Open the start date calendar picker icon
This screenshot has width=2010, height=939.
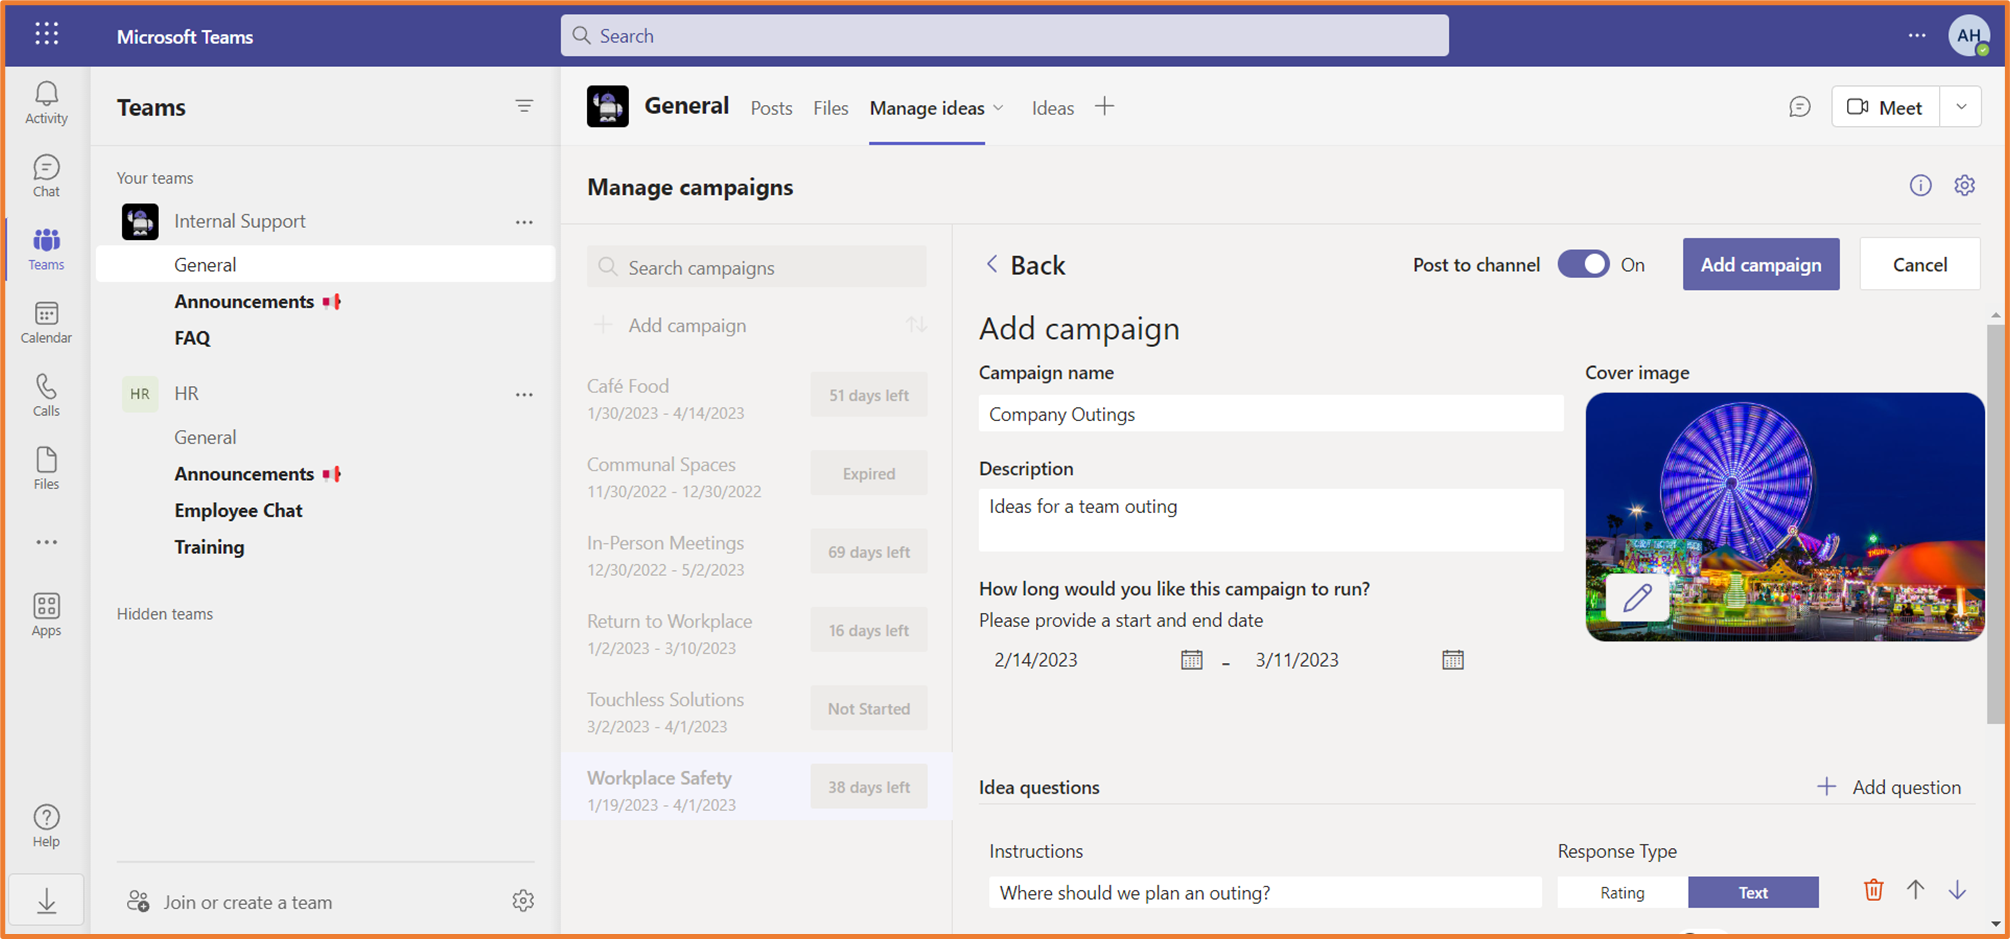coord(1191,659)
